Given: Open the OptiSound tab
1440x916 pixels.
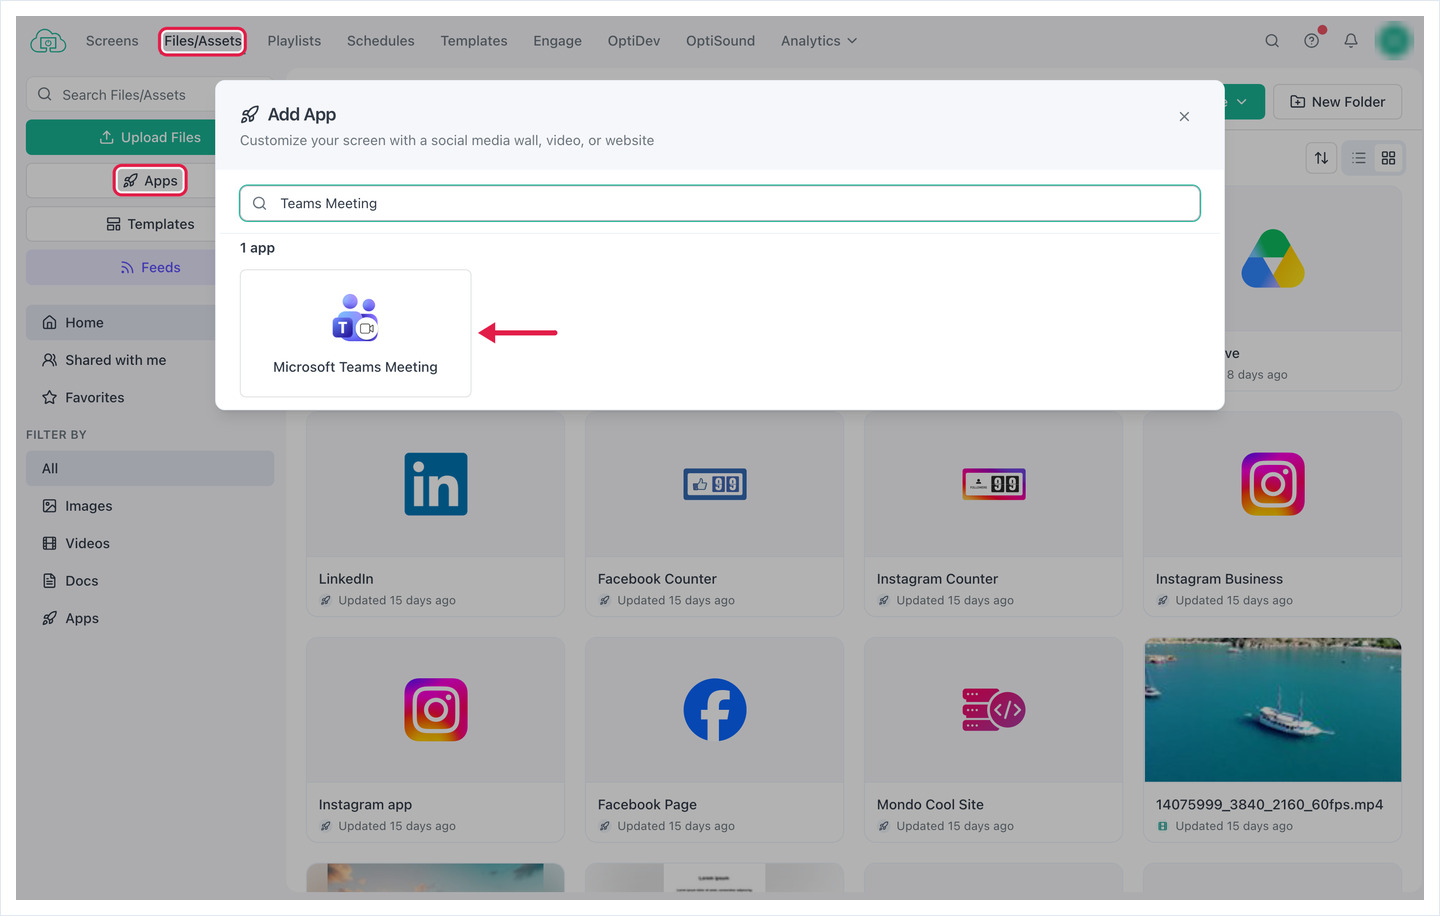Looking at the screenshot, I should pos(720,41).
